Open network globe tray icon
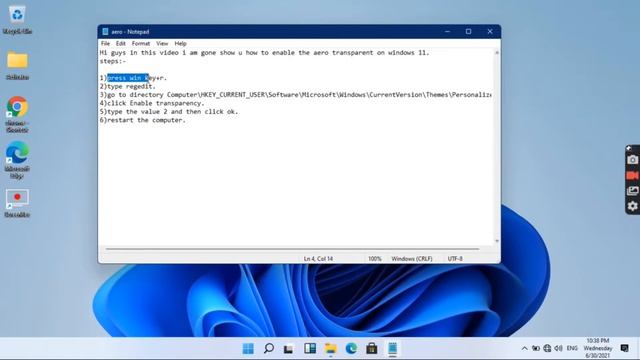640x360 pixels. click(547, 348)
